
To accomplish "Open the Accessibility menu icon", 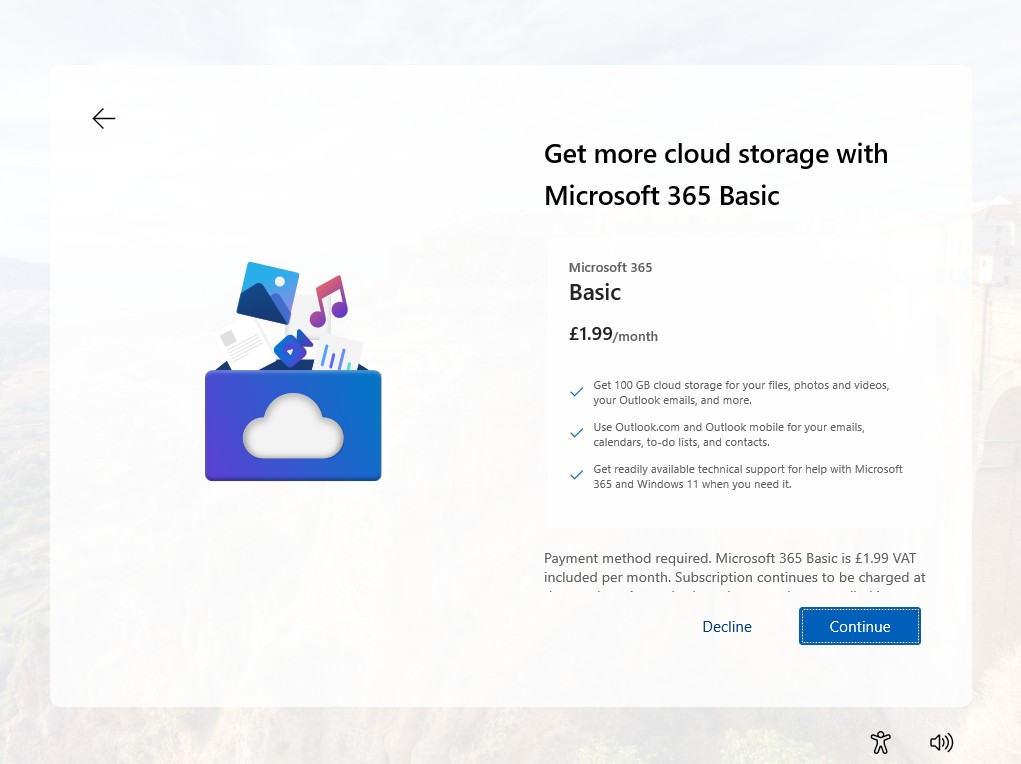I will click(x=880, y=742).
